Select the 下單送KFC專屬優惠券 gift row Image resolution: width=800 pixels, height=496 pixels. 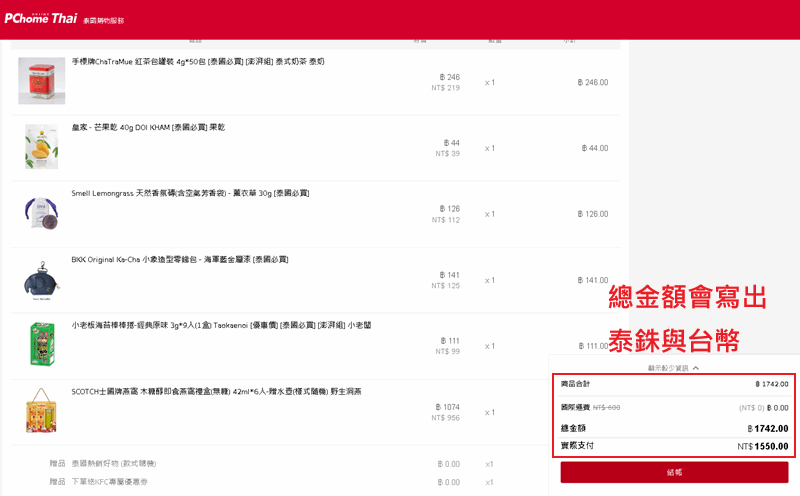tap(130, 482)
